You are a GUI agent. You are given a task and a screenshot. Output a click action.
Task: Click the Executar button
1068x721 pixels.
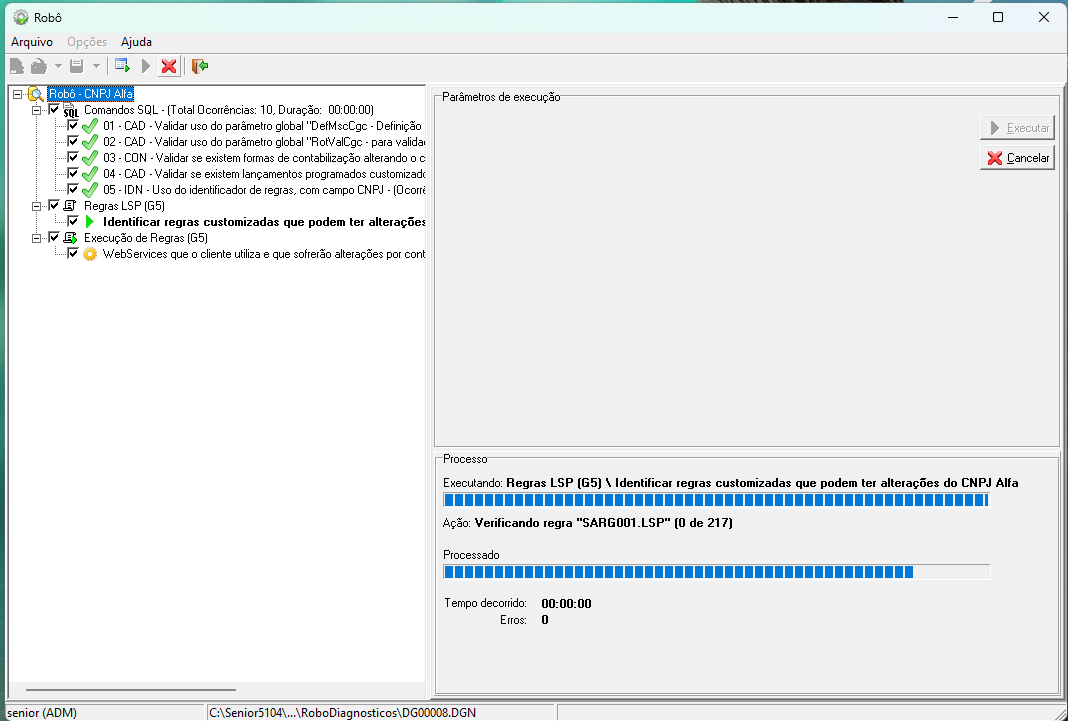pos(1017,128)
